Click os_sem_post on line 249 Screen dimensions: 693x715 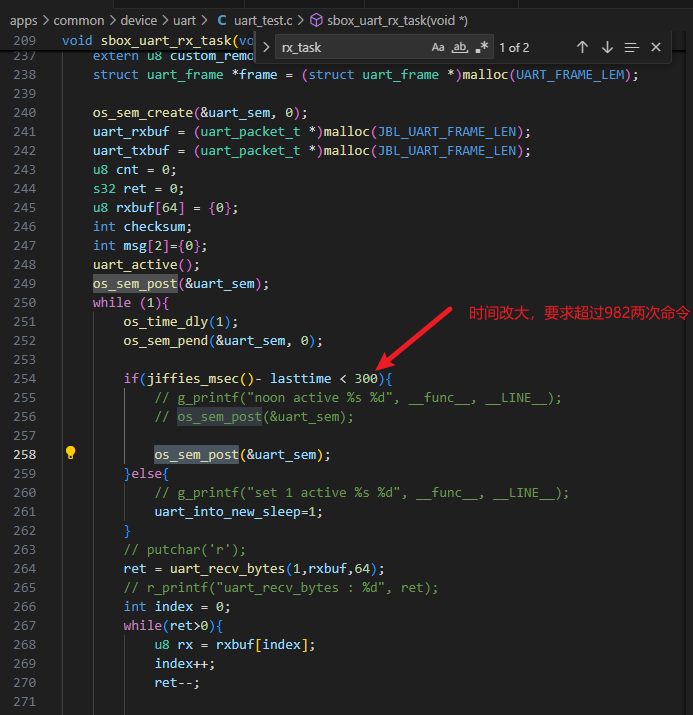point(135,284)
